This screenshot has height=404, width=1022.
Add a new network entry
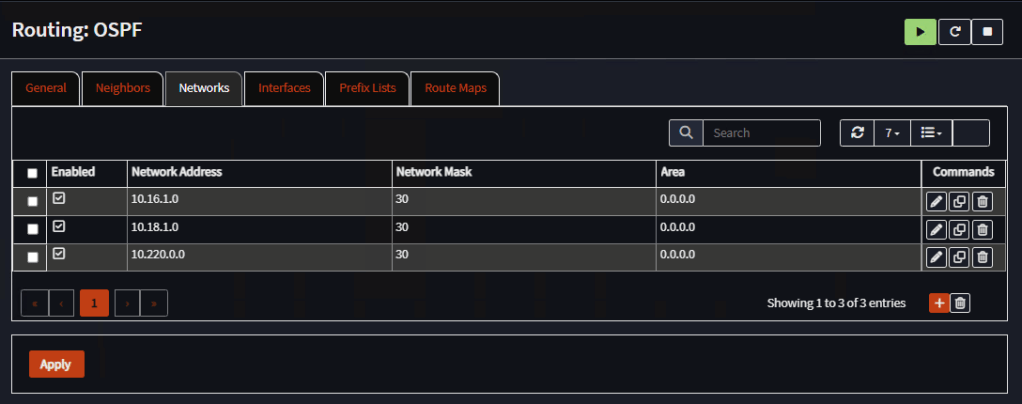pos(939,302)
